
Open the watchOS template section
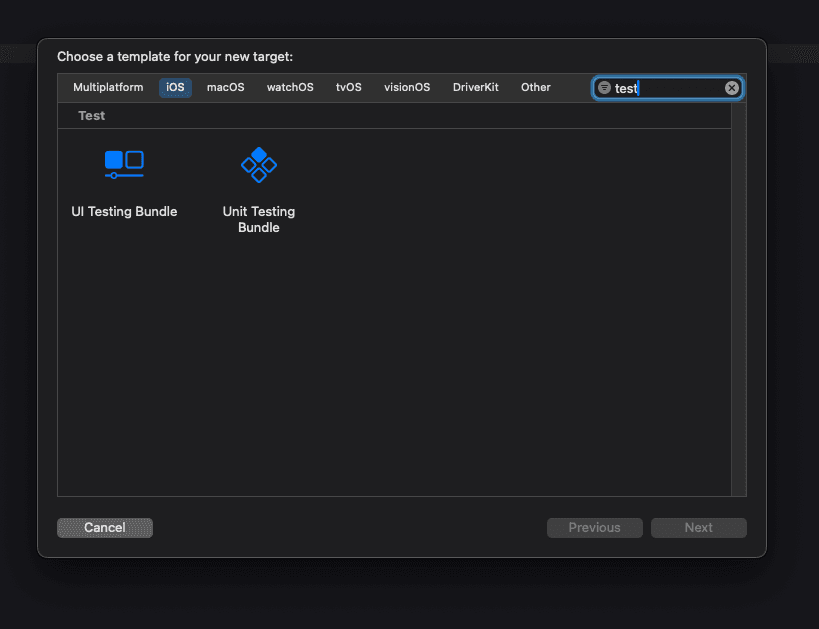point(289,87)
